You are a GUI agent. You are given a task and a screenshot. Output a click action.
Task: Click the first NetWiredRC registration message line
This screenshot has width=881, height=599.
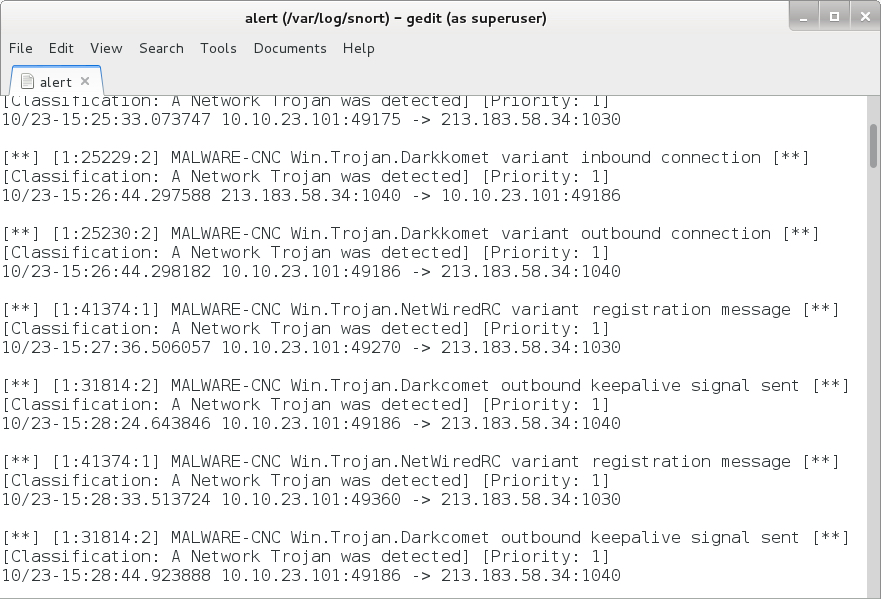(421, 310)
